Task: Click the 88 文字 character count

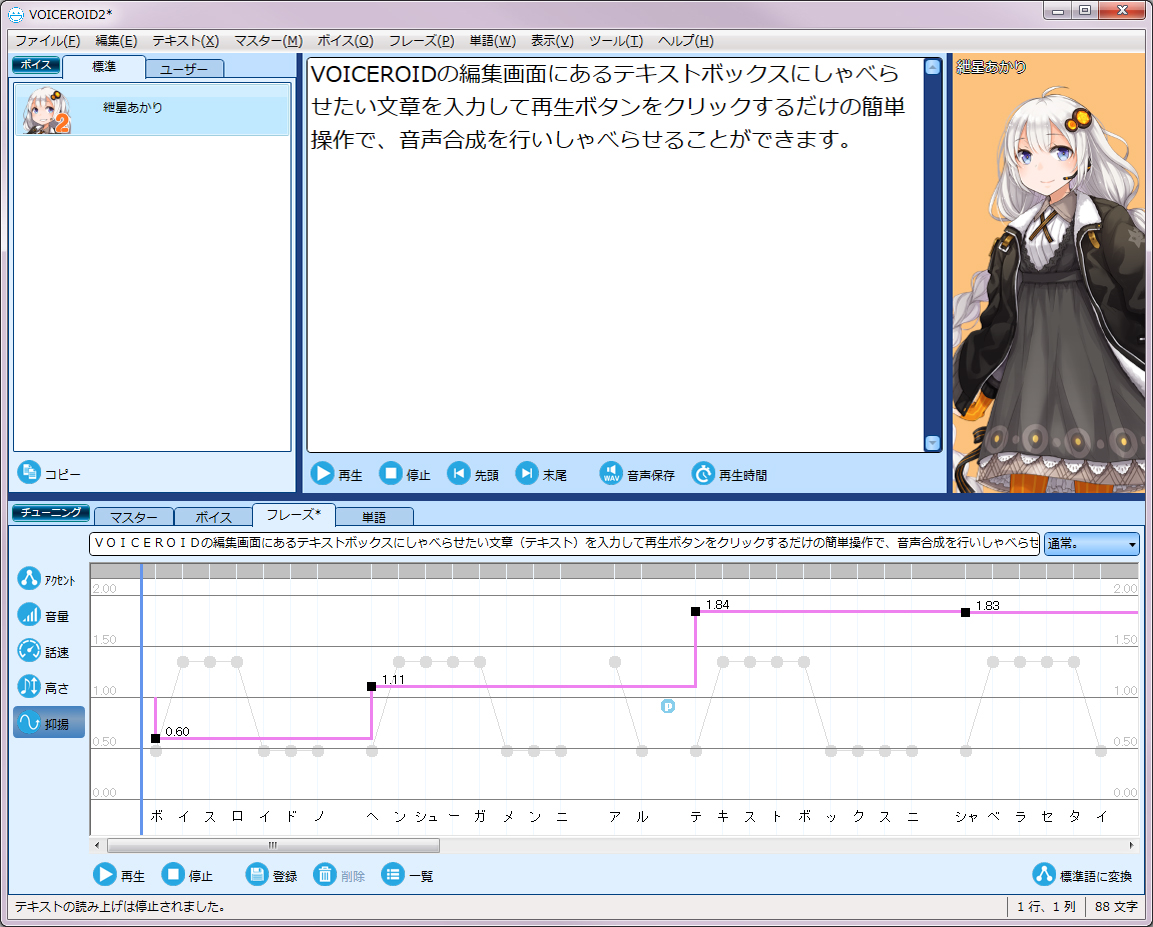Action: point(1115,906)
